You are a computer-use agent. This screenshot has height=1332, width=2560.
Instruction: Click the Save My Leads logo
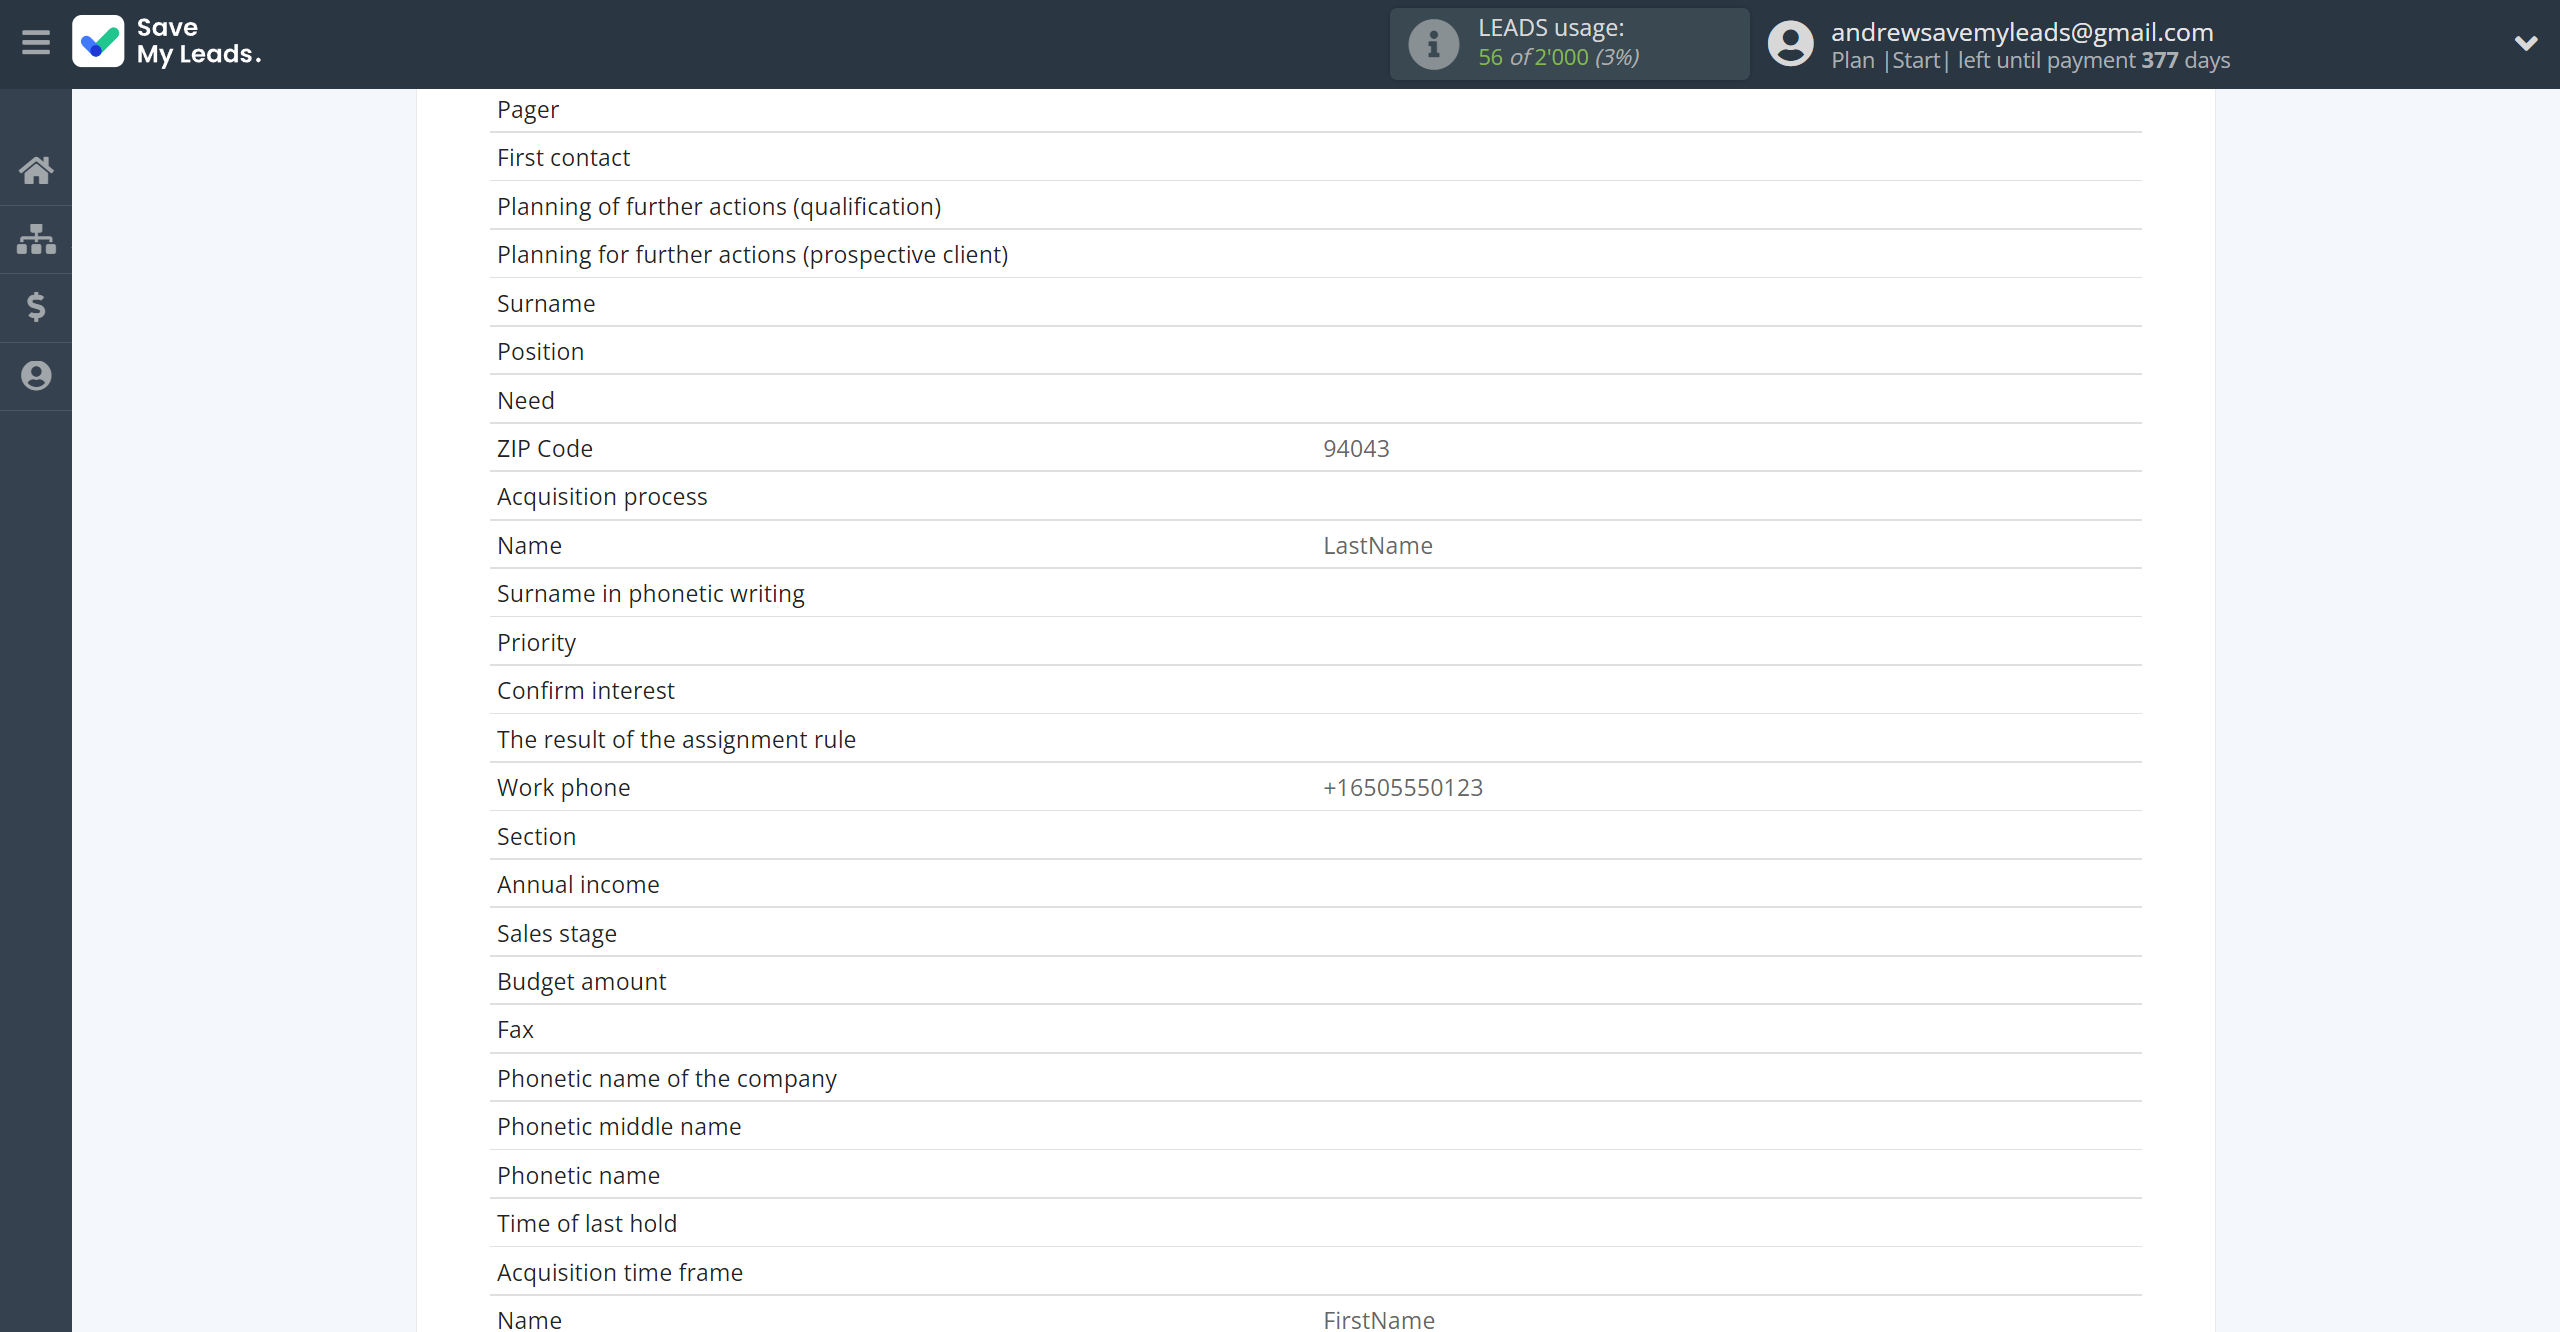[167, 42]
